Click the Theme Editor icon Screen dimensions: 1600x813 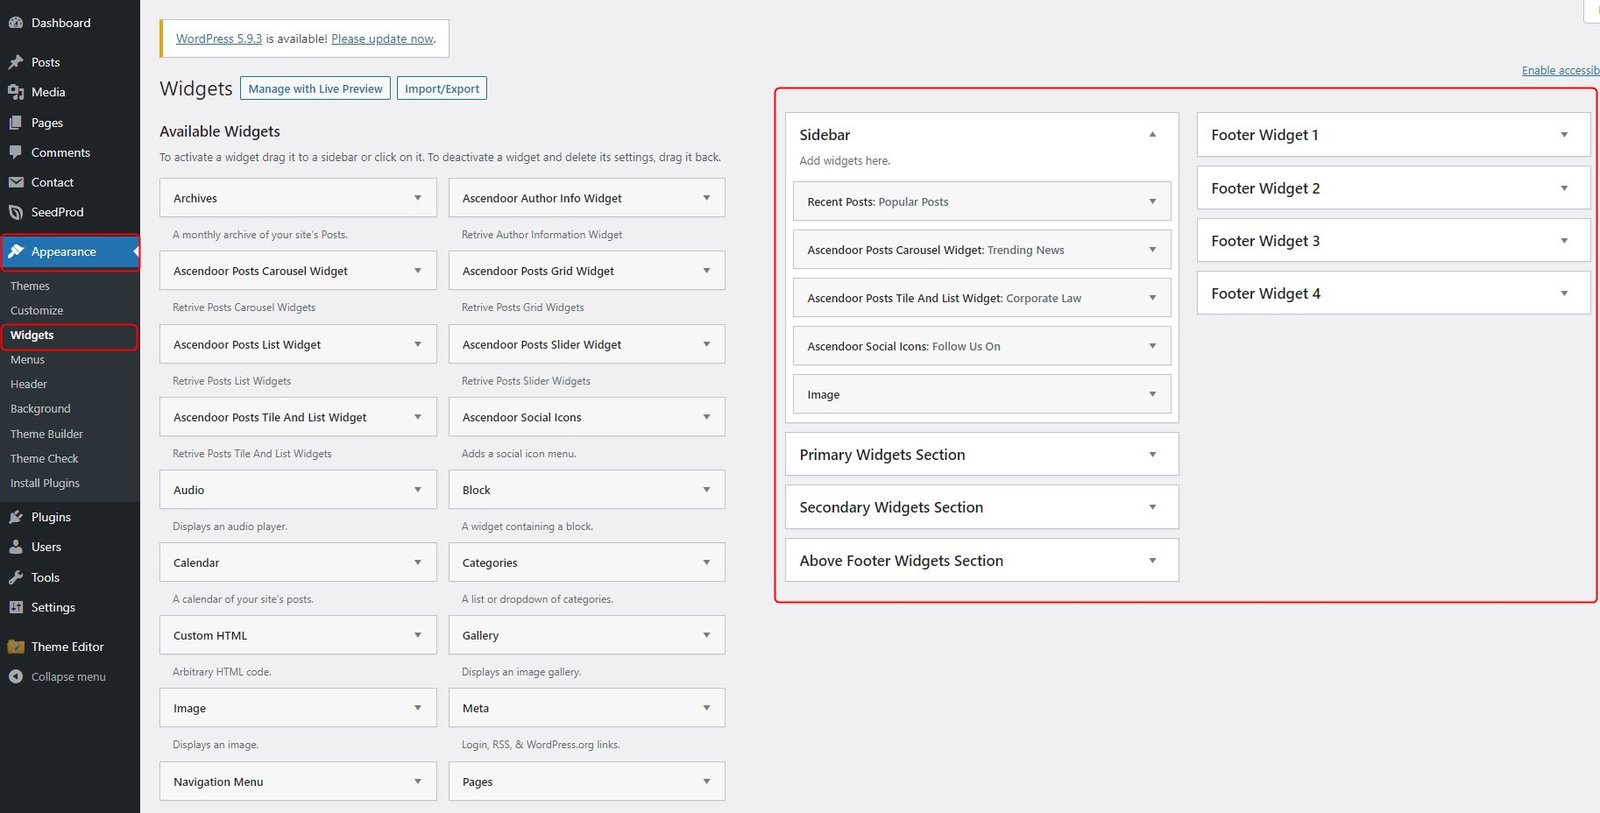(x=16, y=647)
